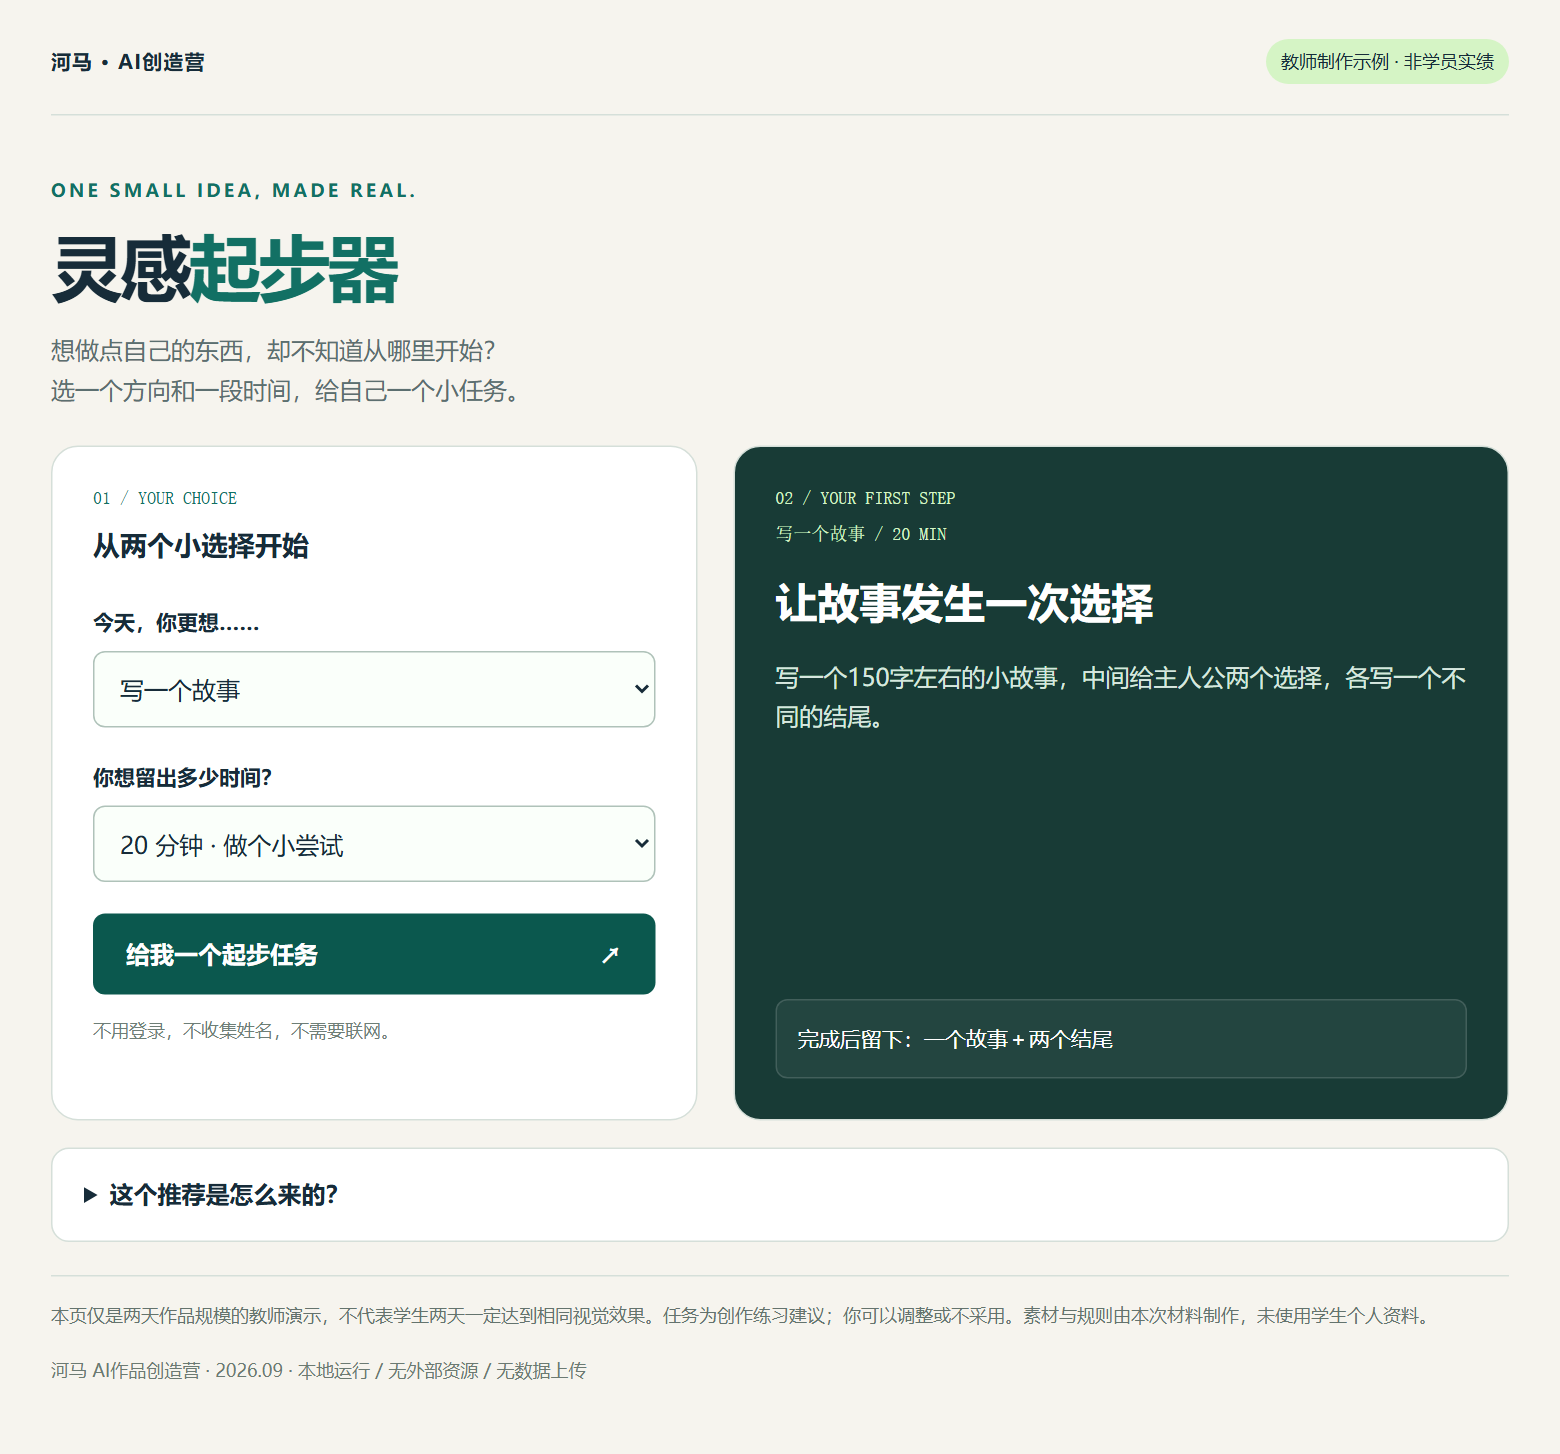The width and height of the screenshot is (1560, 1454).
Task: Open the 写一个故事 direction dropdown
Action: [x=374, y=689]
